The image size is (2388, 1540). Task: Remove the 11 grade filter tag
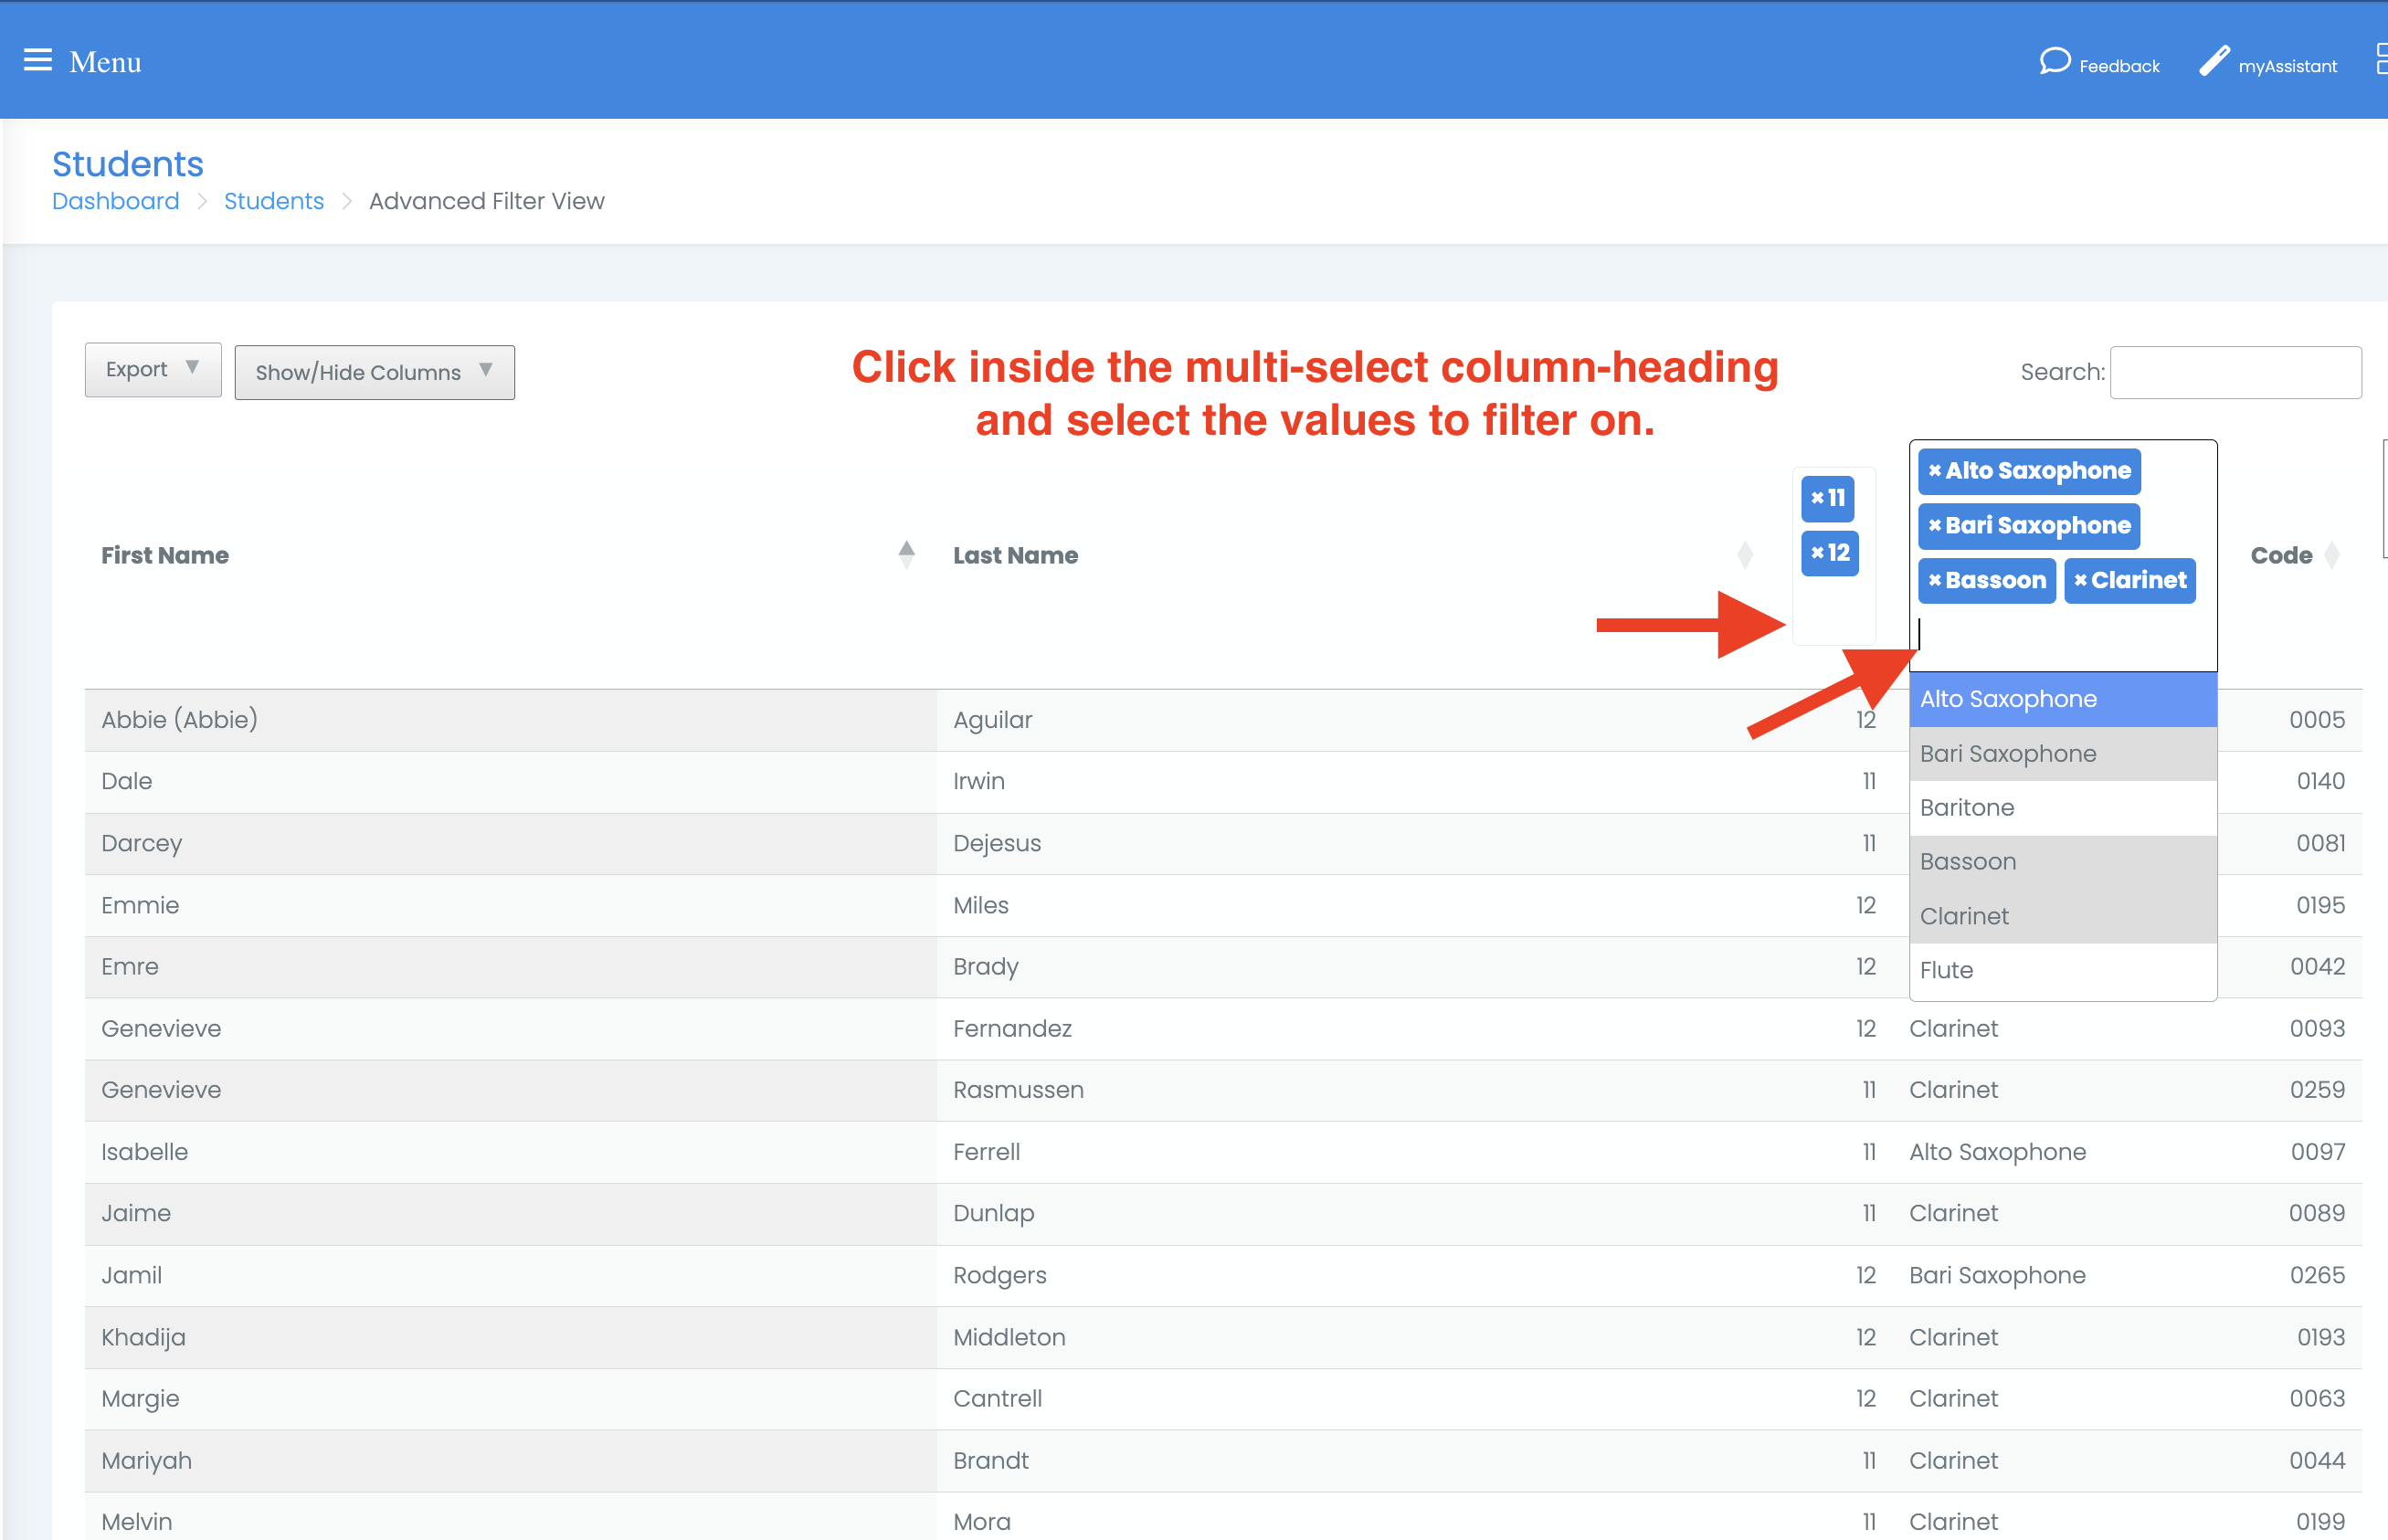(1817, 498)
